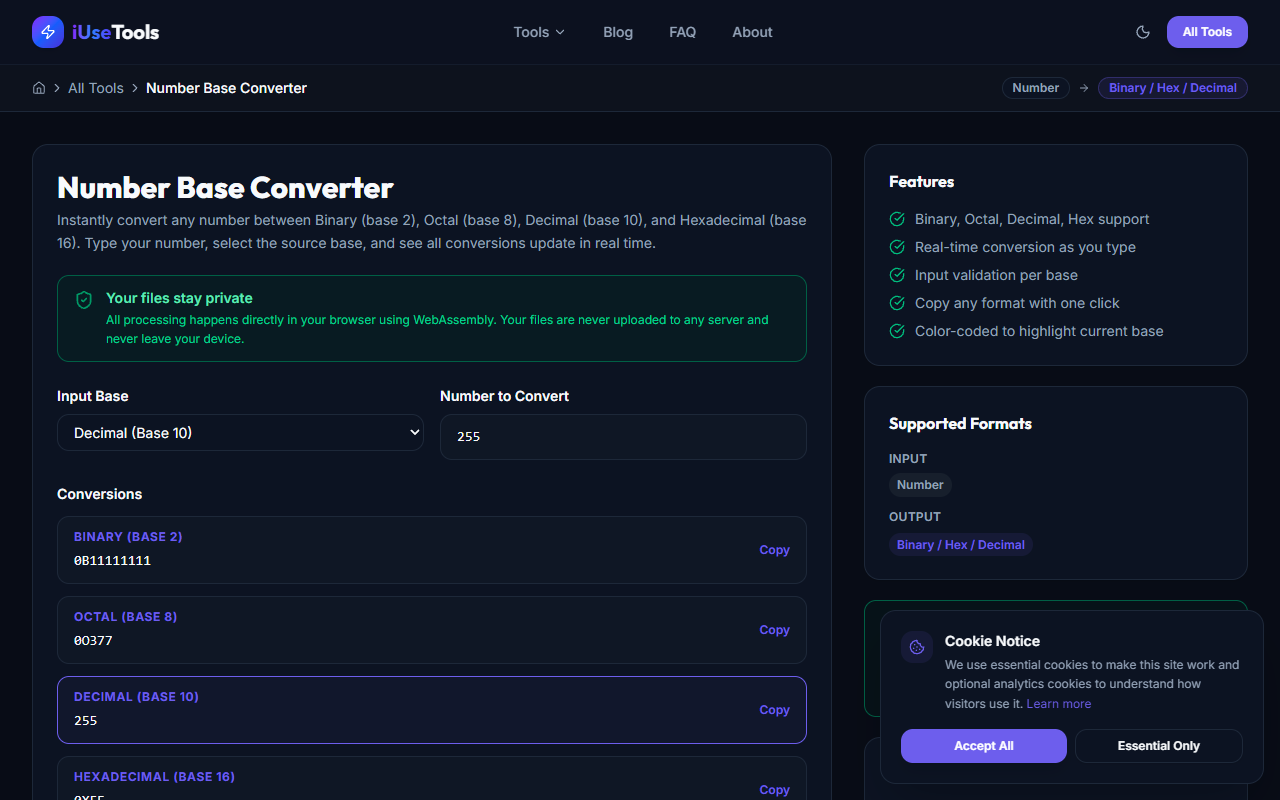The width and height of the screenshot is (1280, 800).
Task: Click the green shield icon beside 'Your files stay private'
Action: pyautogui.click(x=83, y=299)
